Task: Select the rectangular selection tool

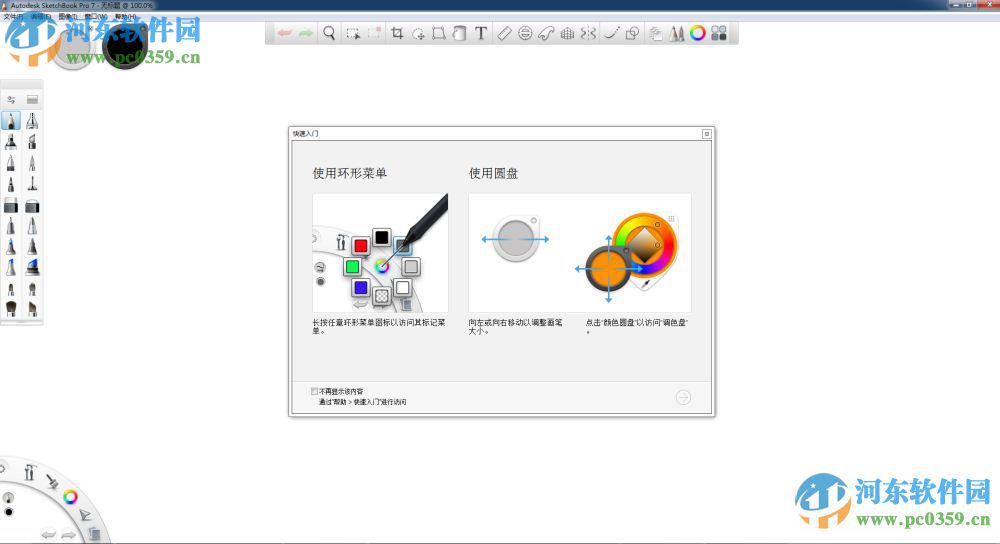Action: [353, 33]
